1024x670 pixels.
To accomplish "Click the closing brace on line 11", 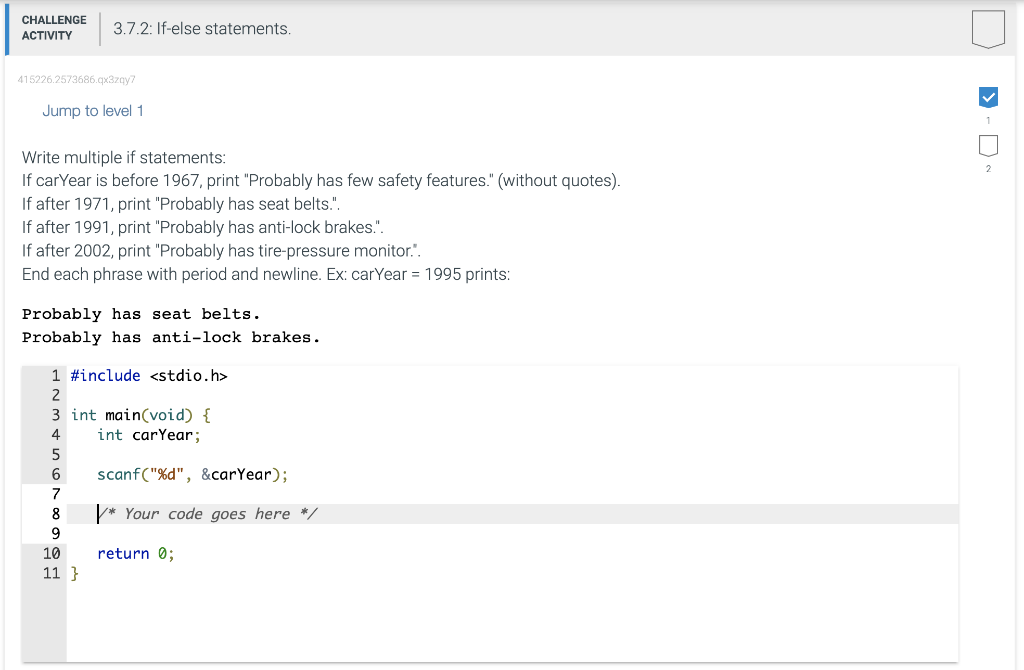I will click(x=75, y=573).
